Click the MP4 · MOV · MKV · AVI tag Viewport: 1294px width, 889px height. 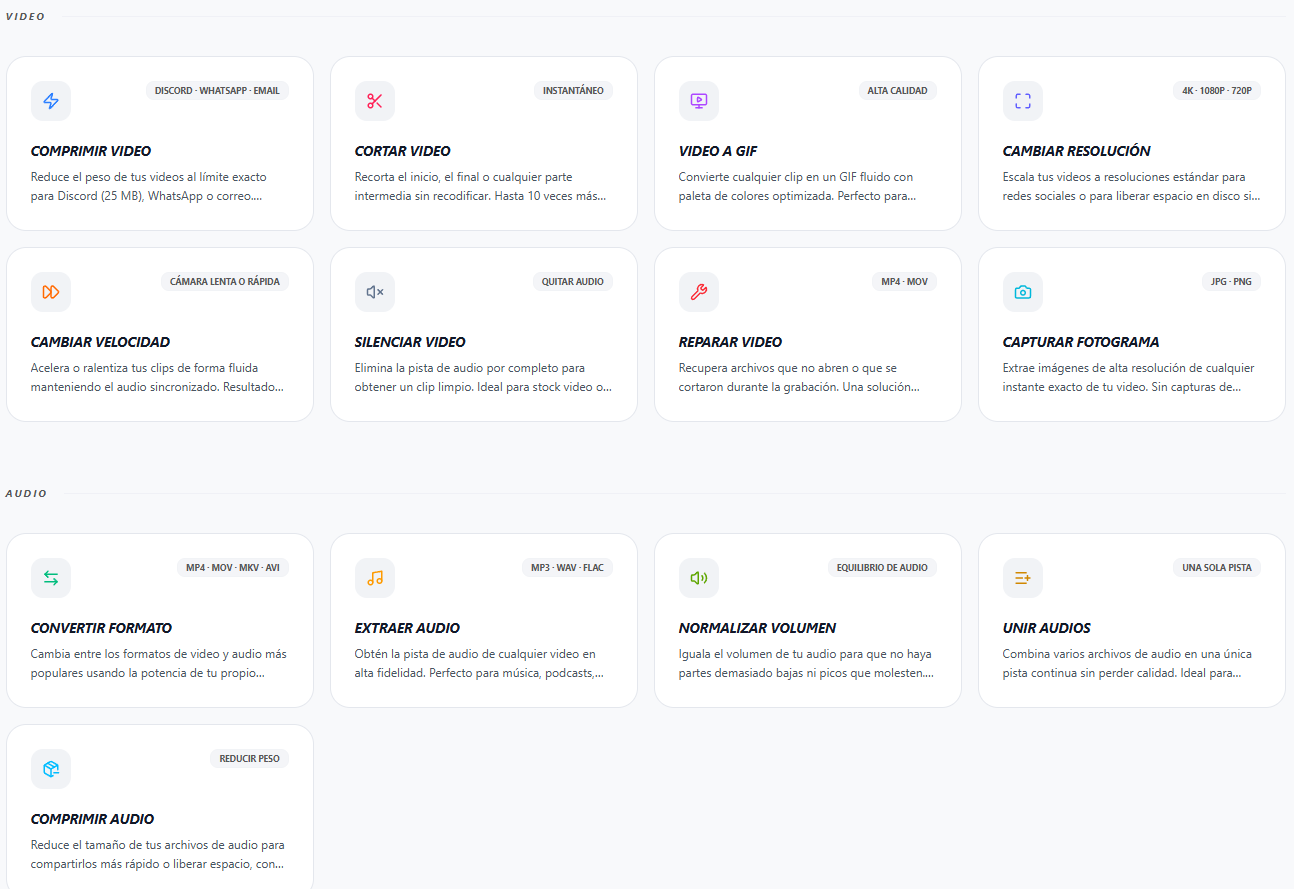coord(233,568)
